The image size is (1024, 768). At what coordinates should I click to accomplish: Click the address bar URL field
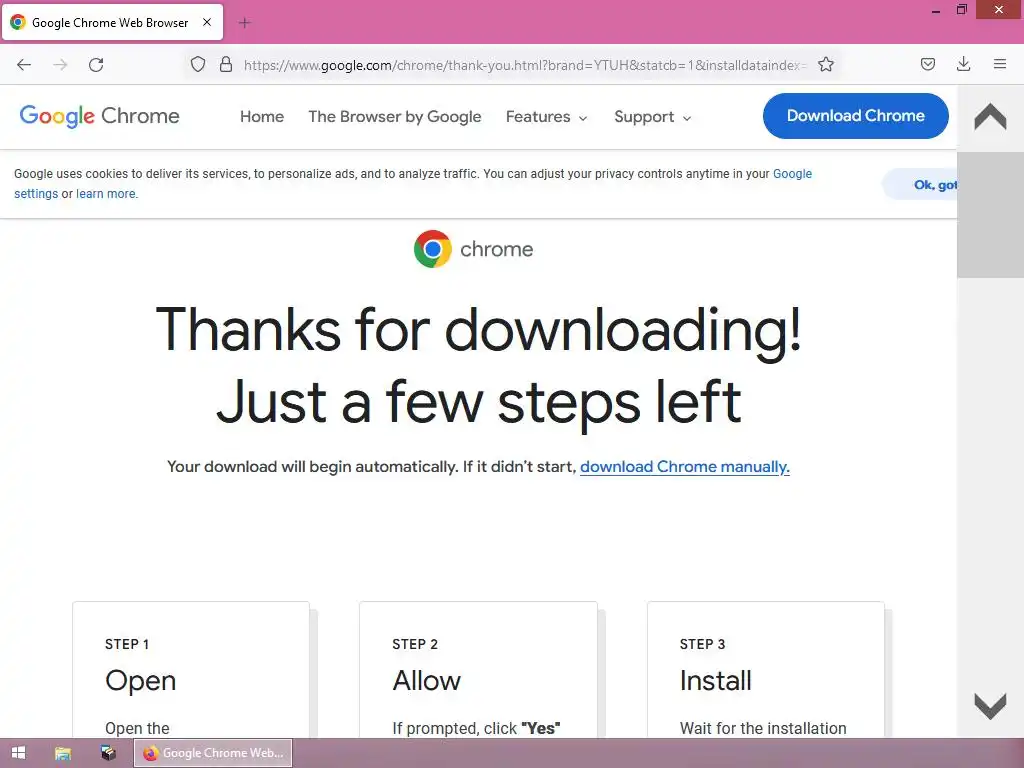[x=526, y=65]
